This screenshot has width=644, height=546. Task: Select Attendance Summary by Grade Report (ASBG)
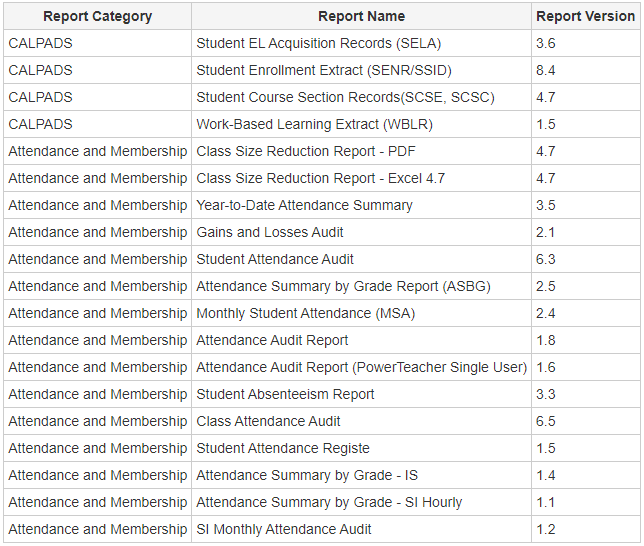point(343,286)
